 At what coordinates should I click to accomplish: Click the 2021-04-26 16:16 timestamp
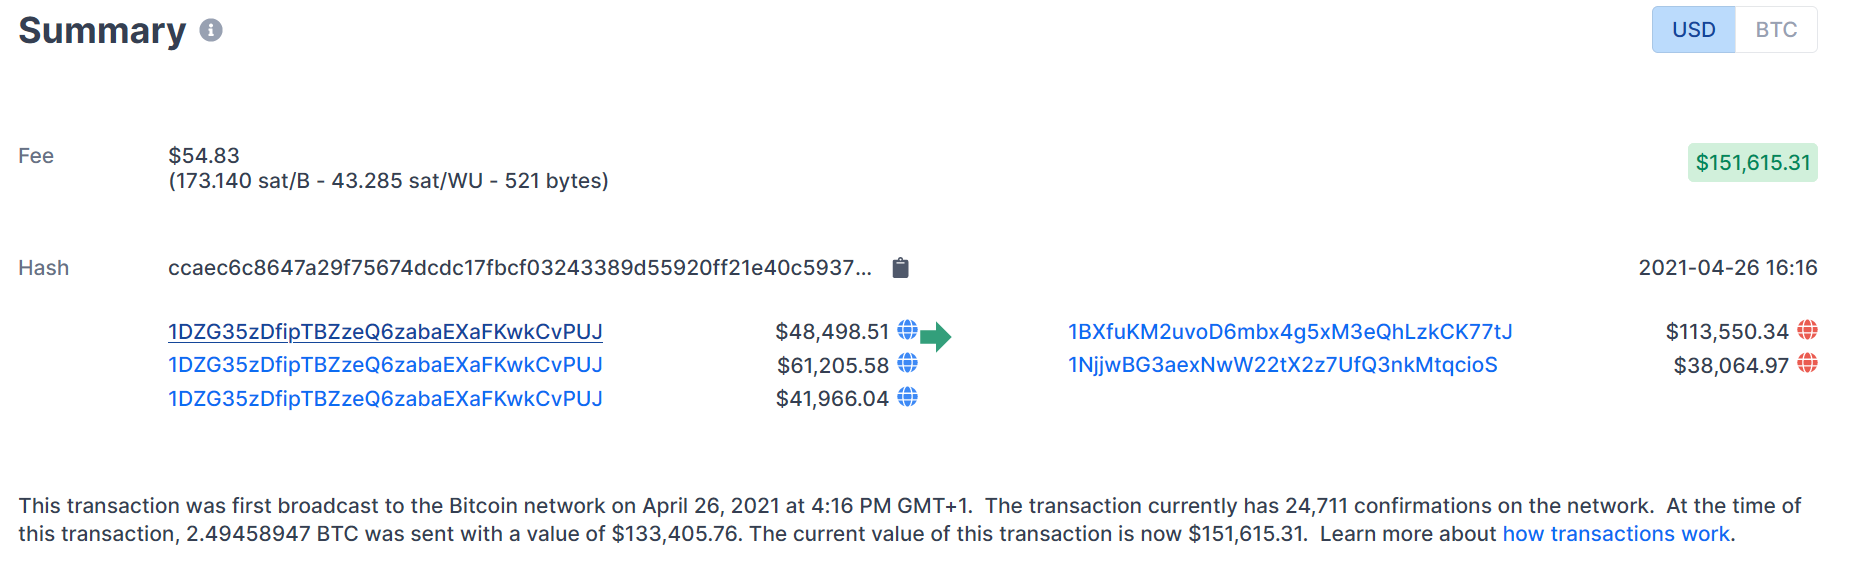1727,268
